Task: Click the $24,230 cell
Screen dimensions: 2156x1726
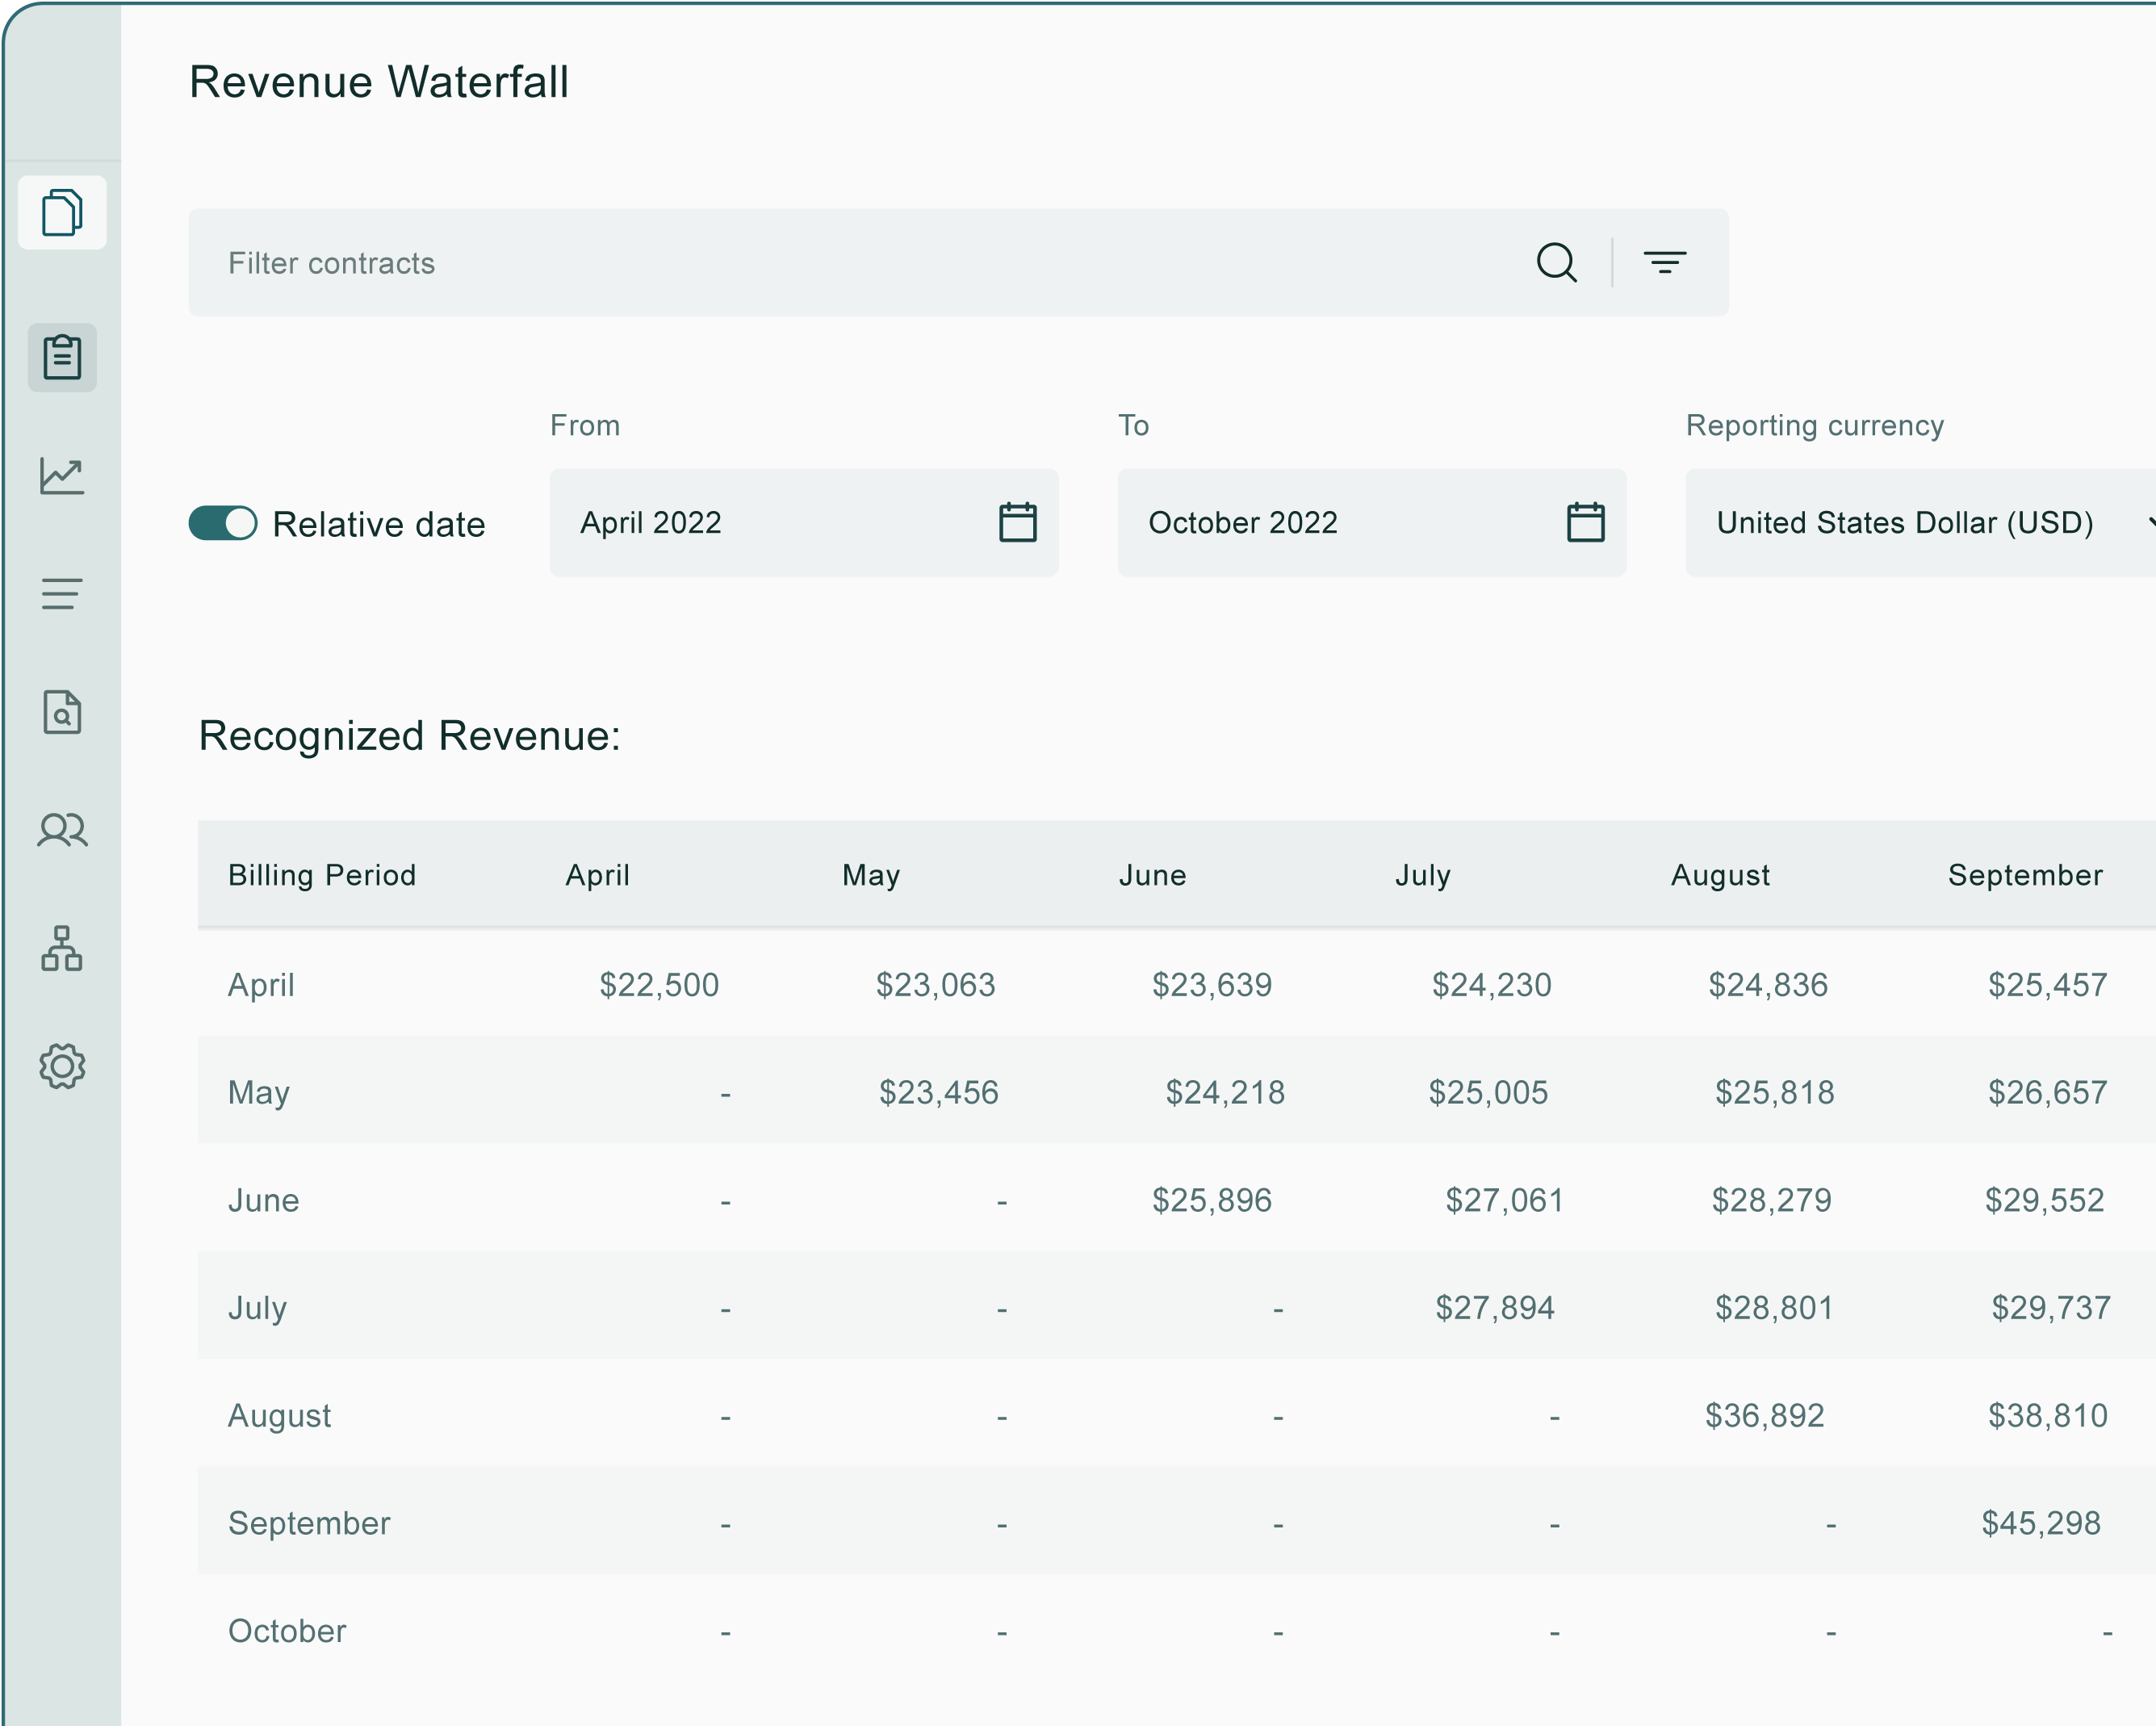Action: [1492, 985]
